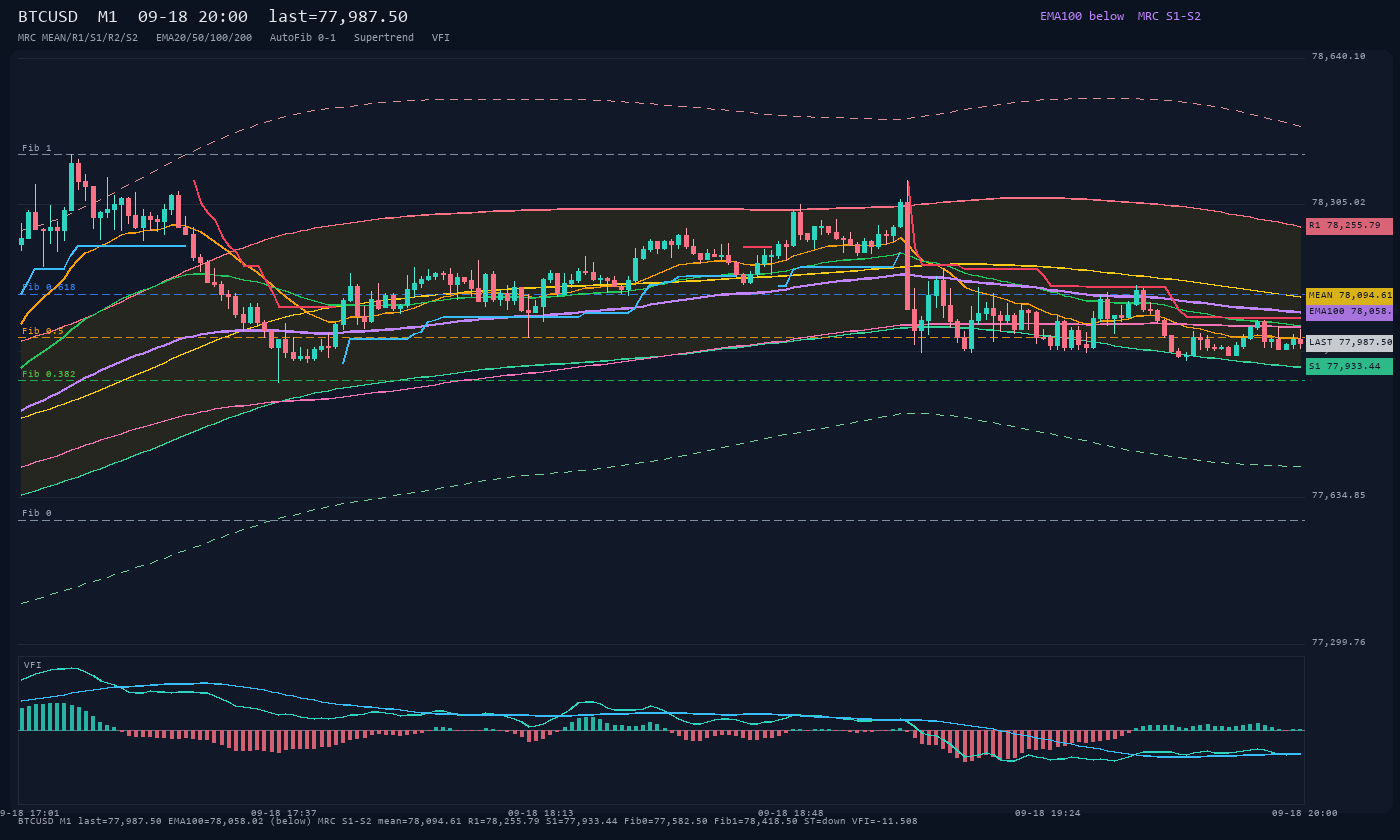Click the VFI panel label
Viewport: 1400px width, 840px height.
(x=33, y=665)
